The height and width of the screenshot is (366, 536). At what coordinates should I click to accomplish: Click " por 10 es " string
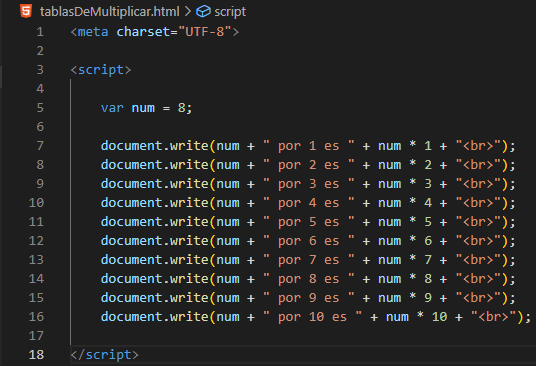pos(312,316)
